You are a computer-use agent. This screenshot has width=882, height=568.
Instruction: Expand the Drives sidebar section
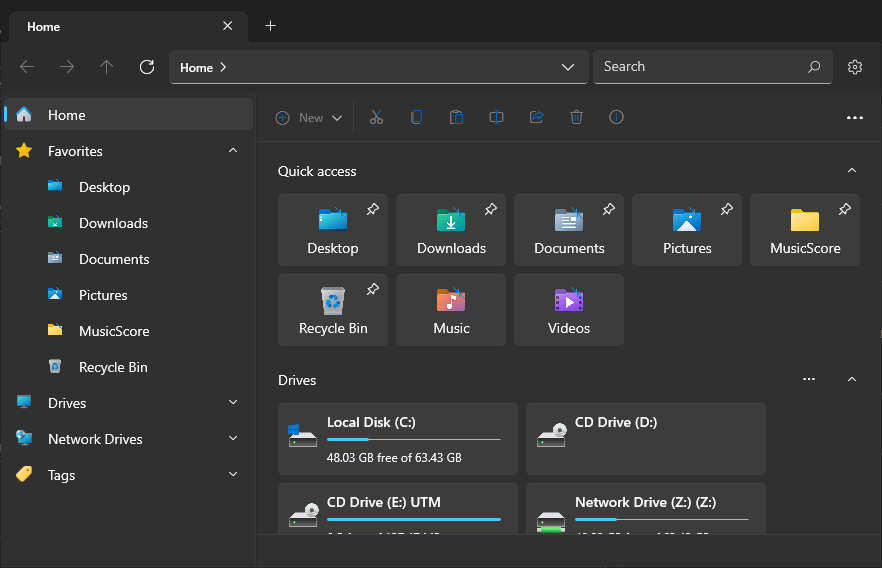click(233, 402)
